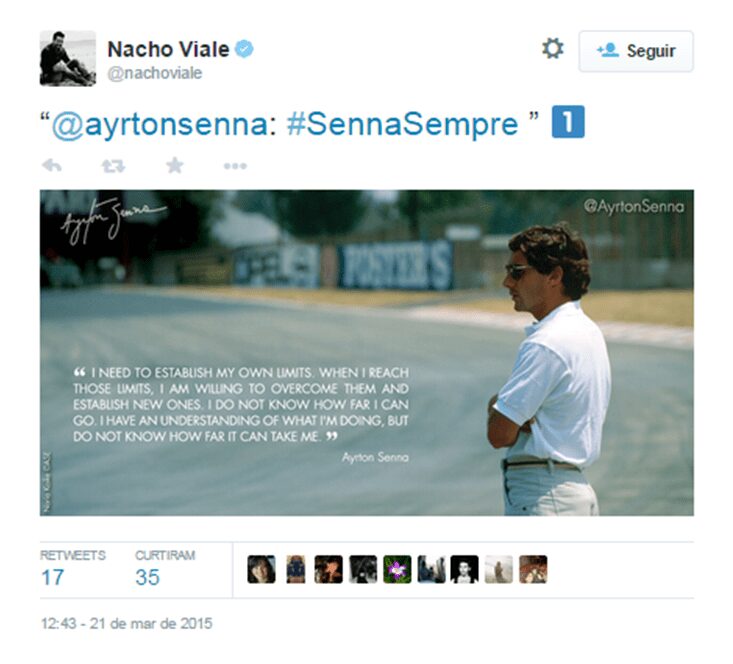This screenshot has height=664, width=733.
Task: View the 17 retweets list
Action: [x=72, y=569]
